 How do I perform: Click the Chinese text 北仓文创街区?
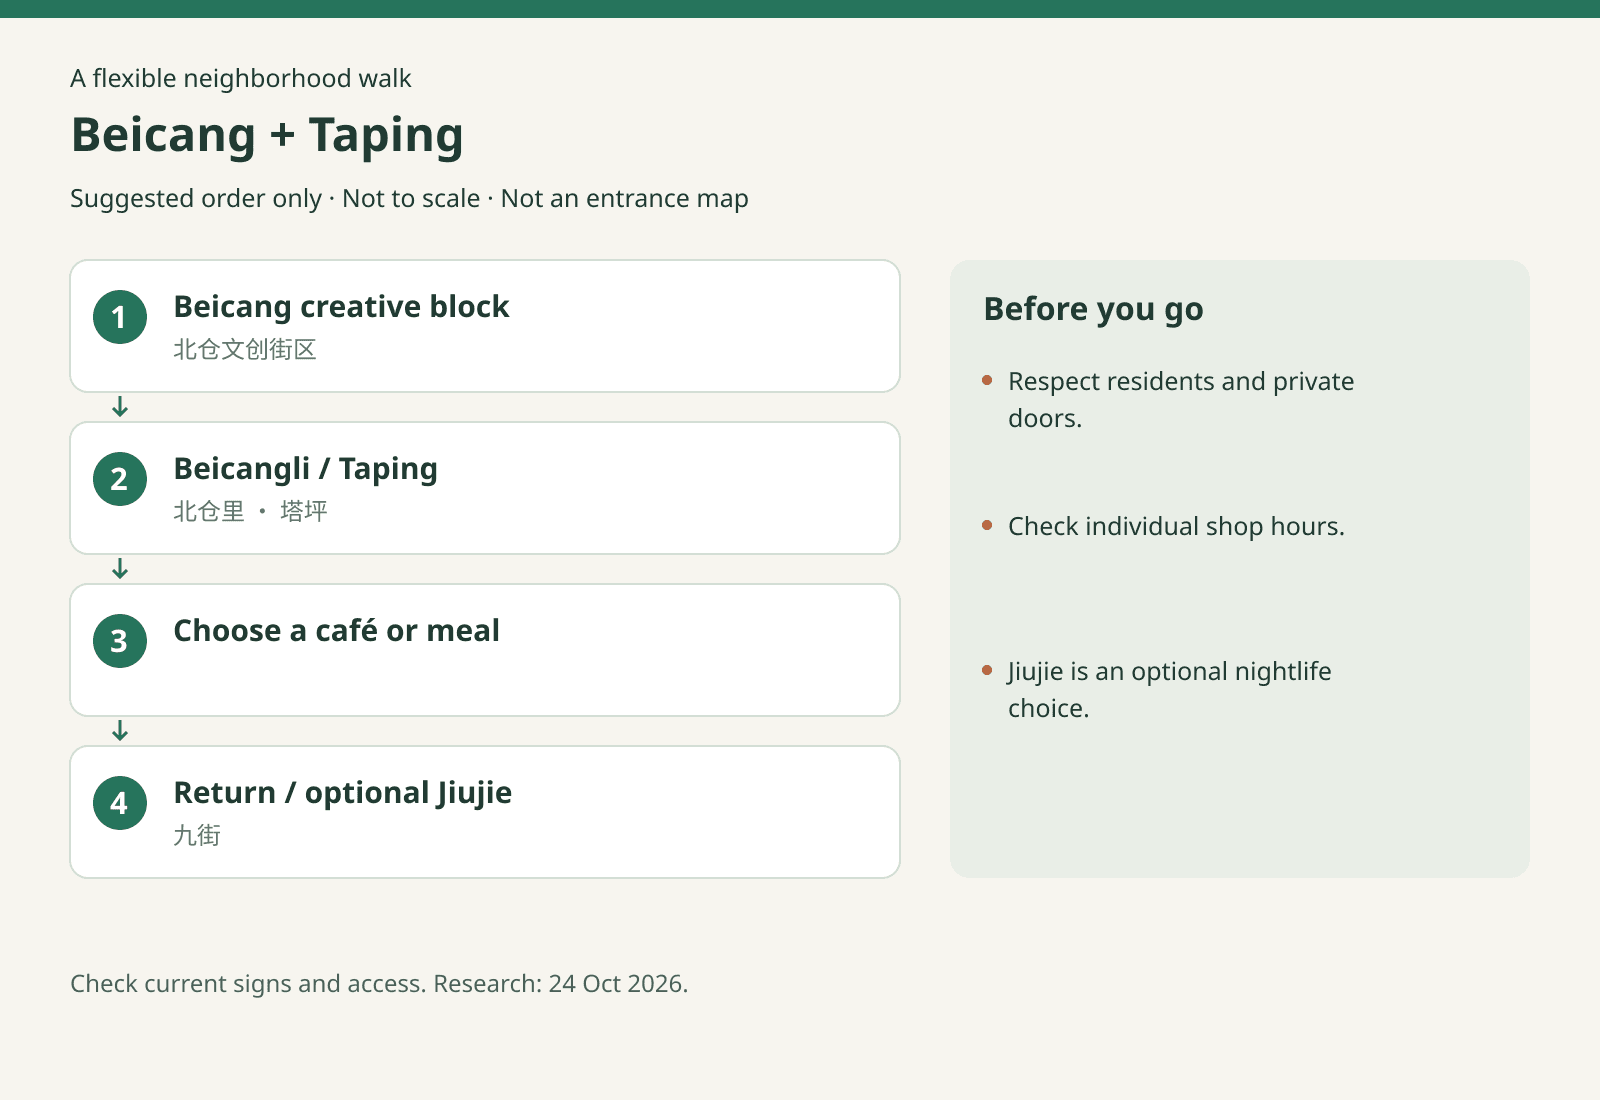[x=245, y=349]
